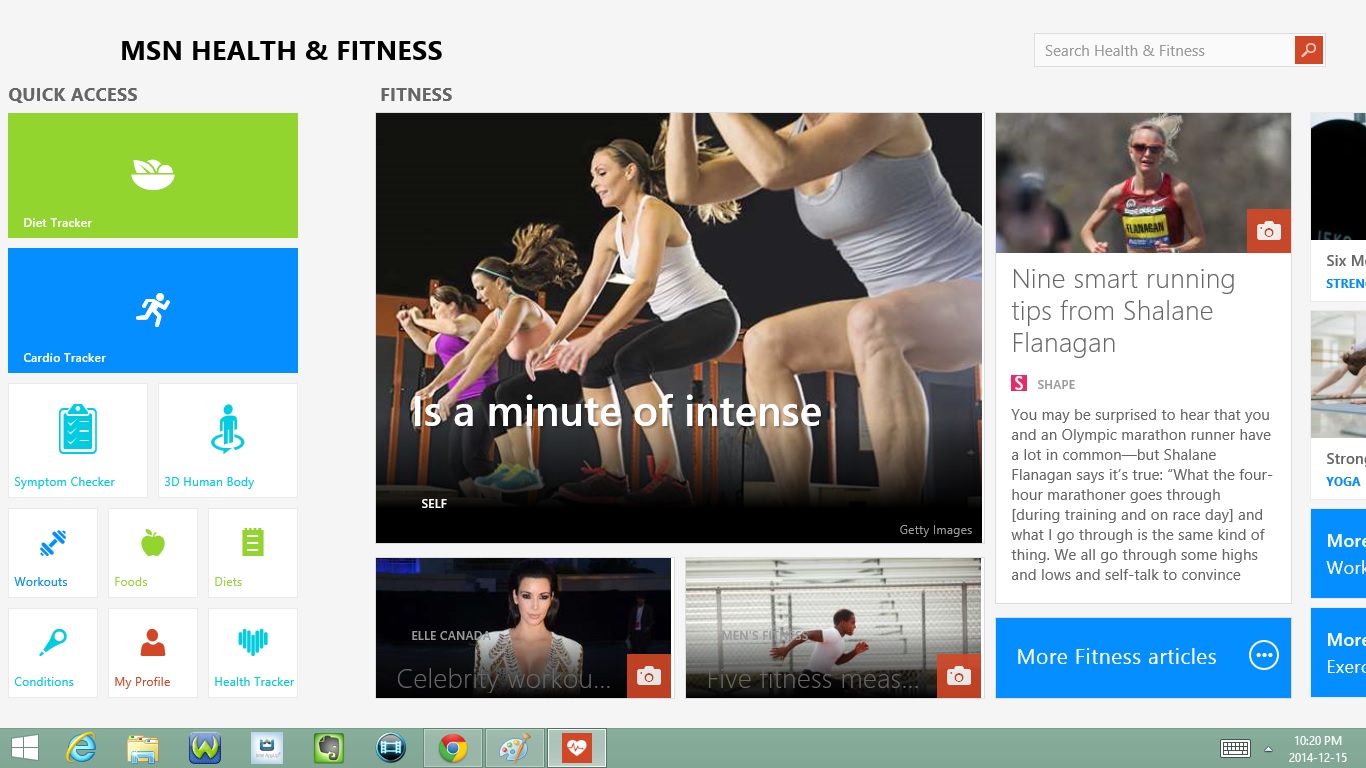Launch the Symptom Checker
The width and height of the screenshot is (1366, 768).
coord(78,440)
